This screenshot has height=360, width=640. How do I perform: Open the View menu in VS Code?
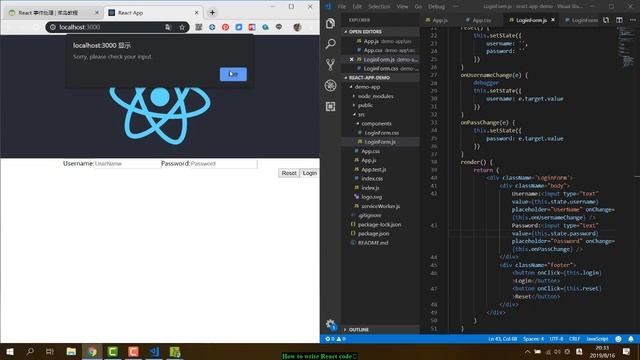click(x=402, y=7)
